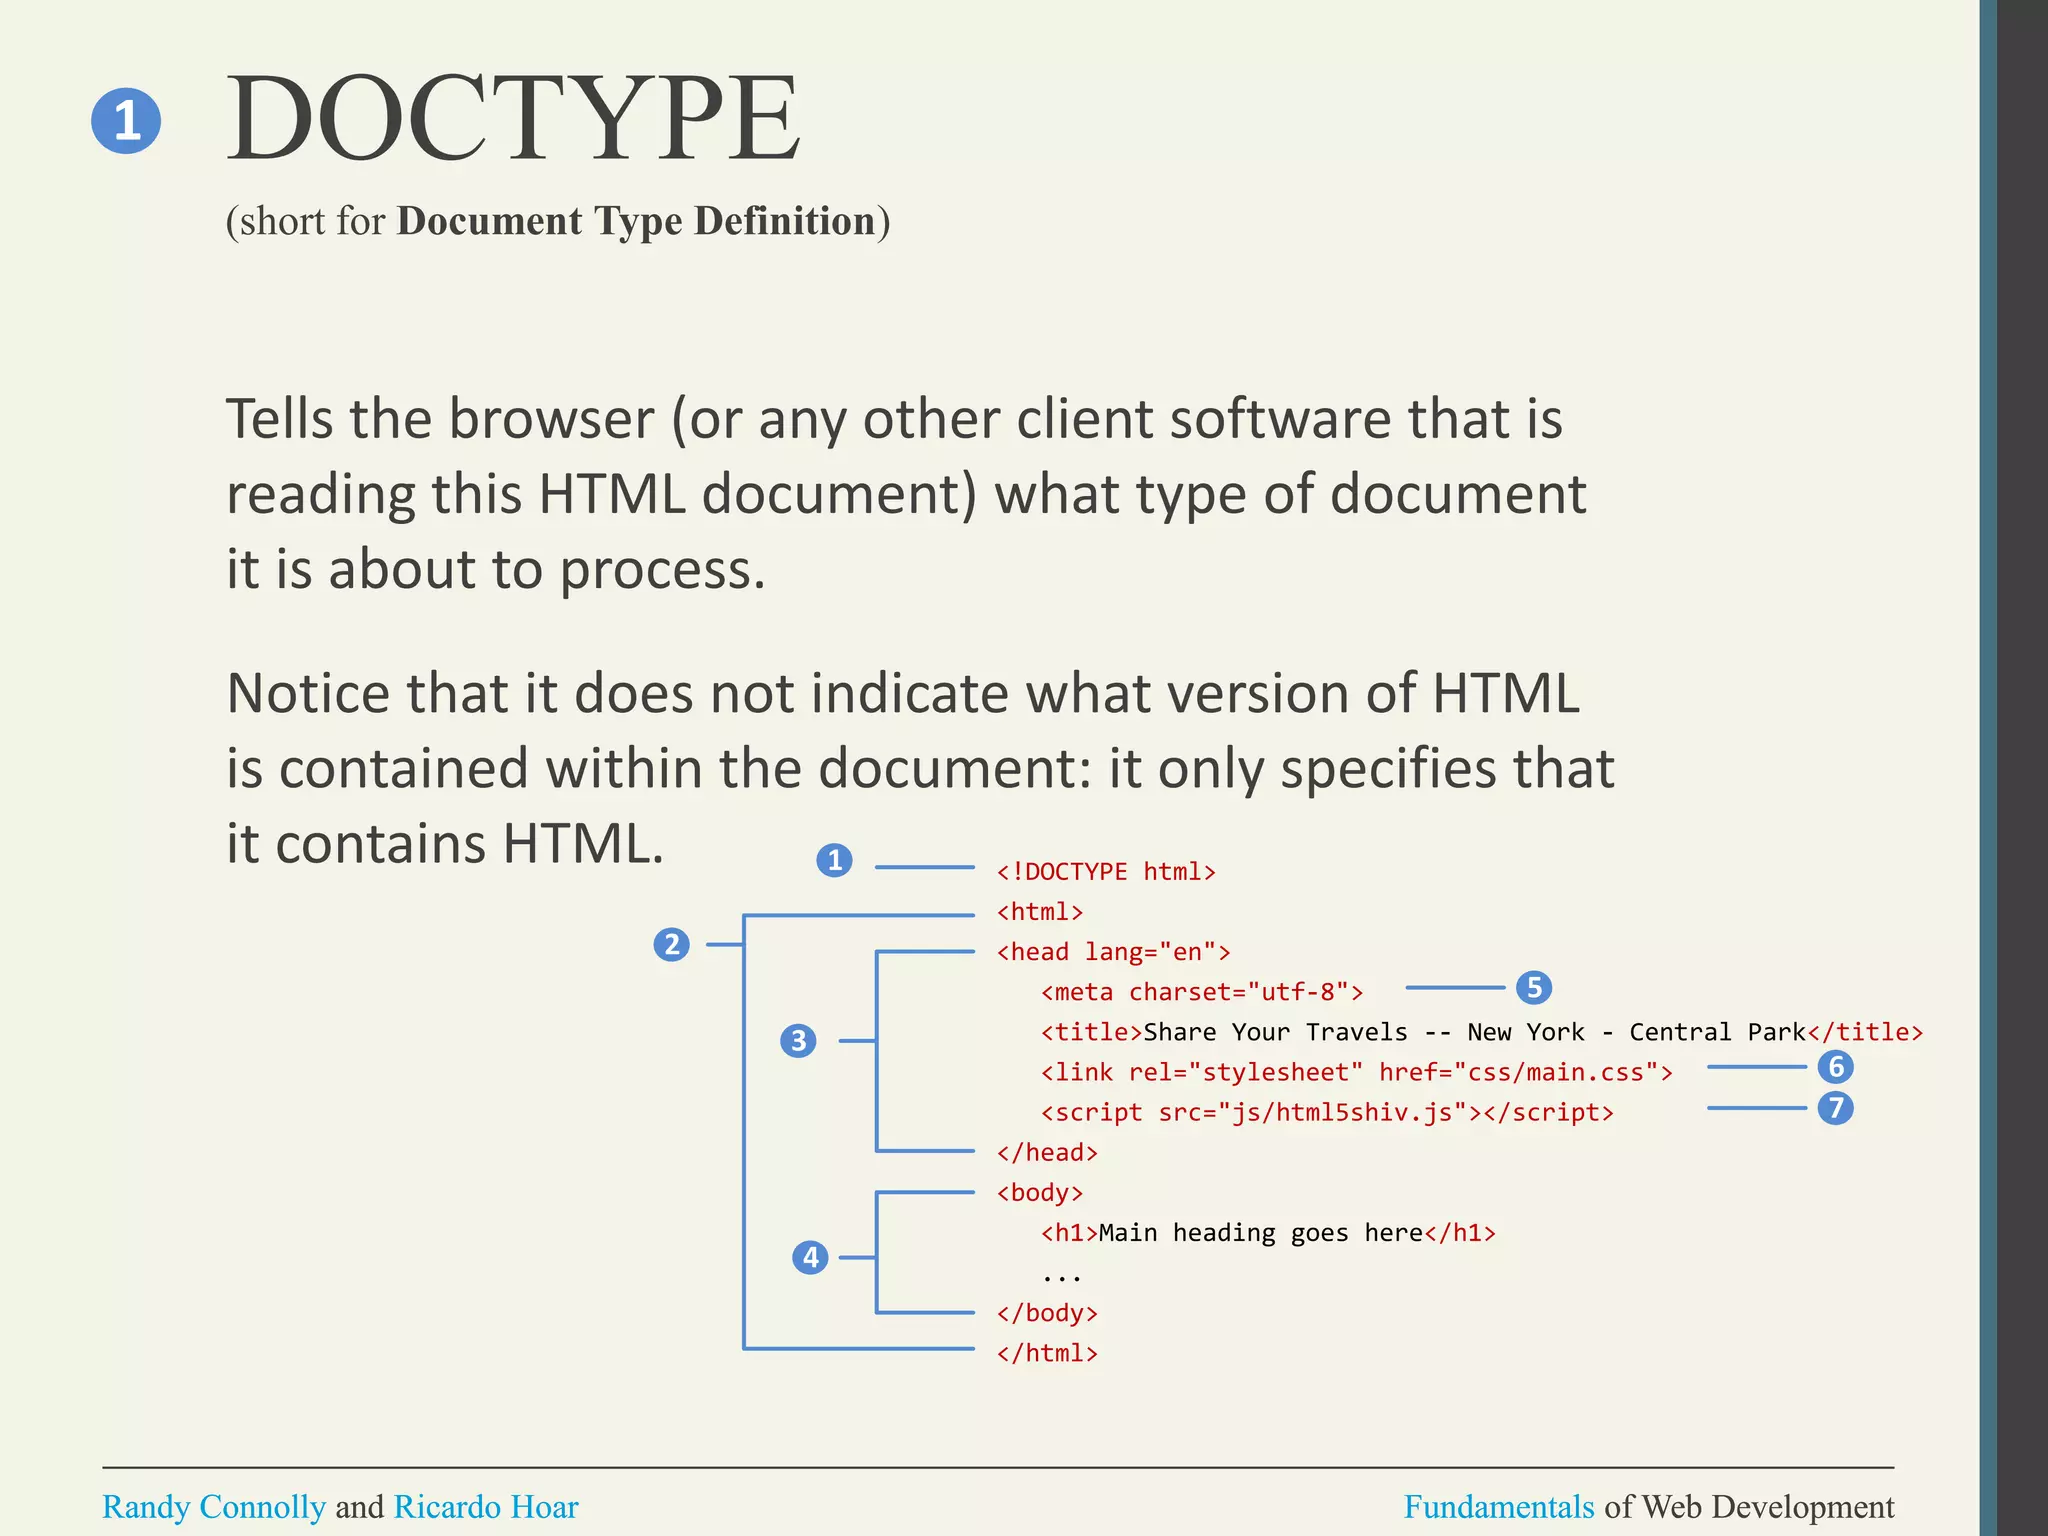Click the title tag 'Share Your Travels' line
The image size is (2048, 1536).
pos(1482,1032)
